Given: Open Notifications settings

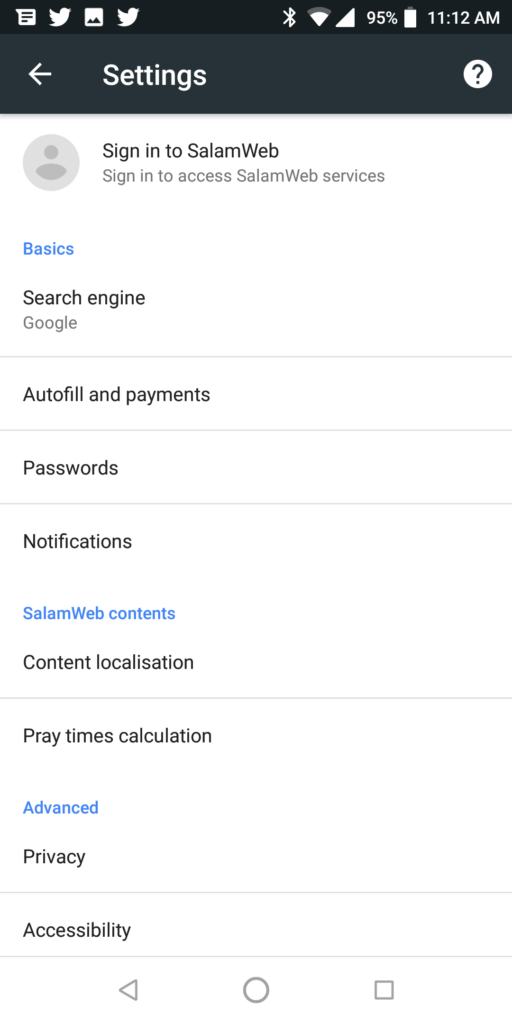Looking at the screenshot, I should 256,541.
